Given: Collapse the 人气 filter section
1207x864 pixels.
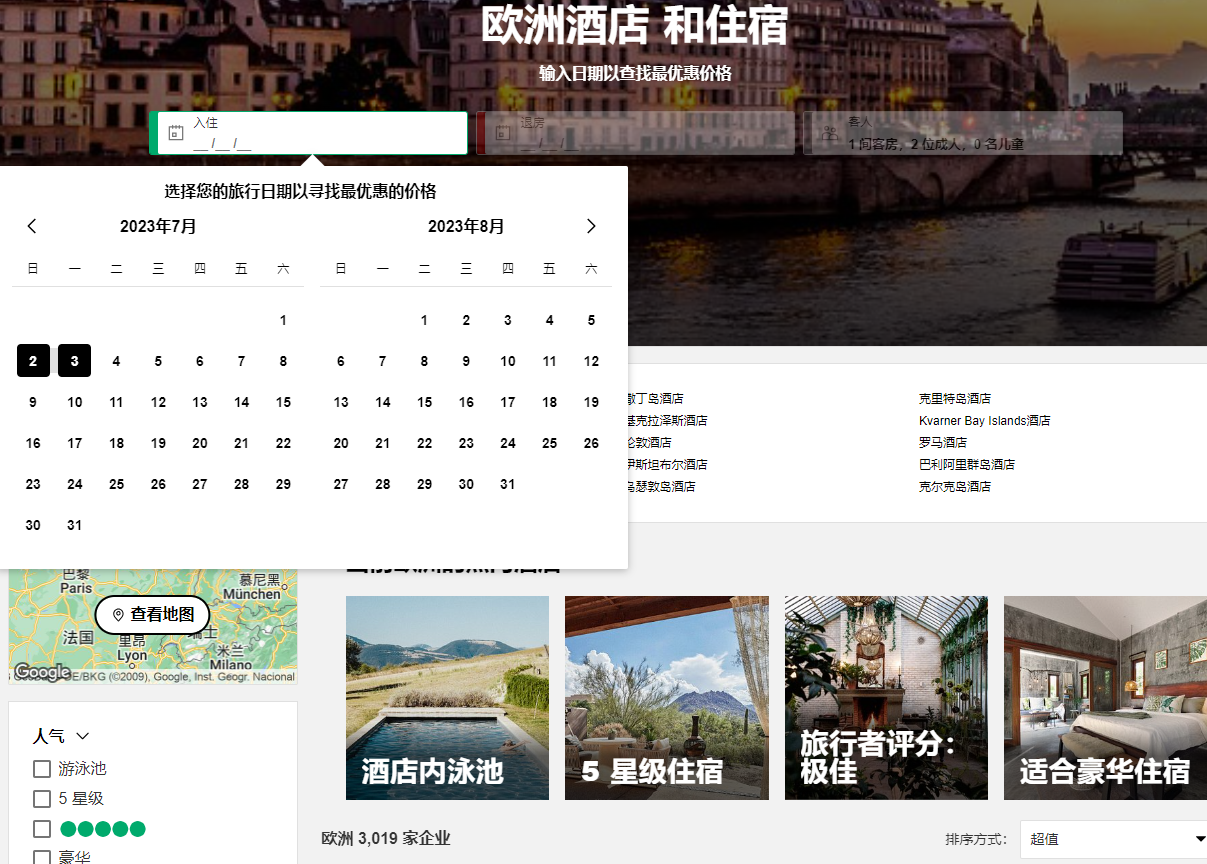Looking at the screenshot, I should pos(82,736).
